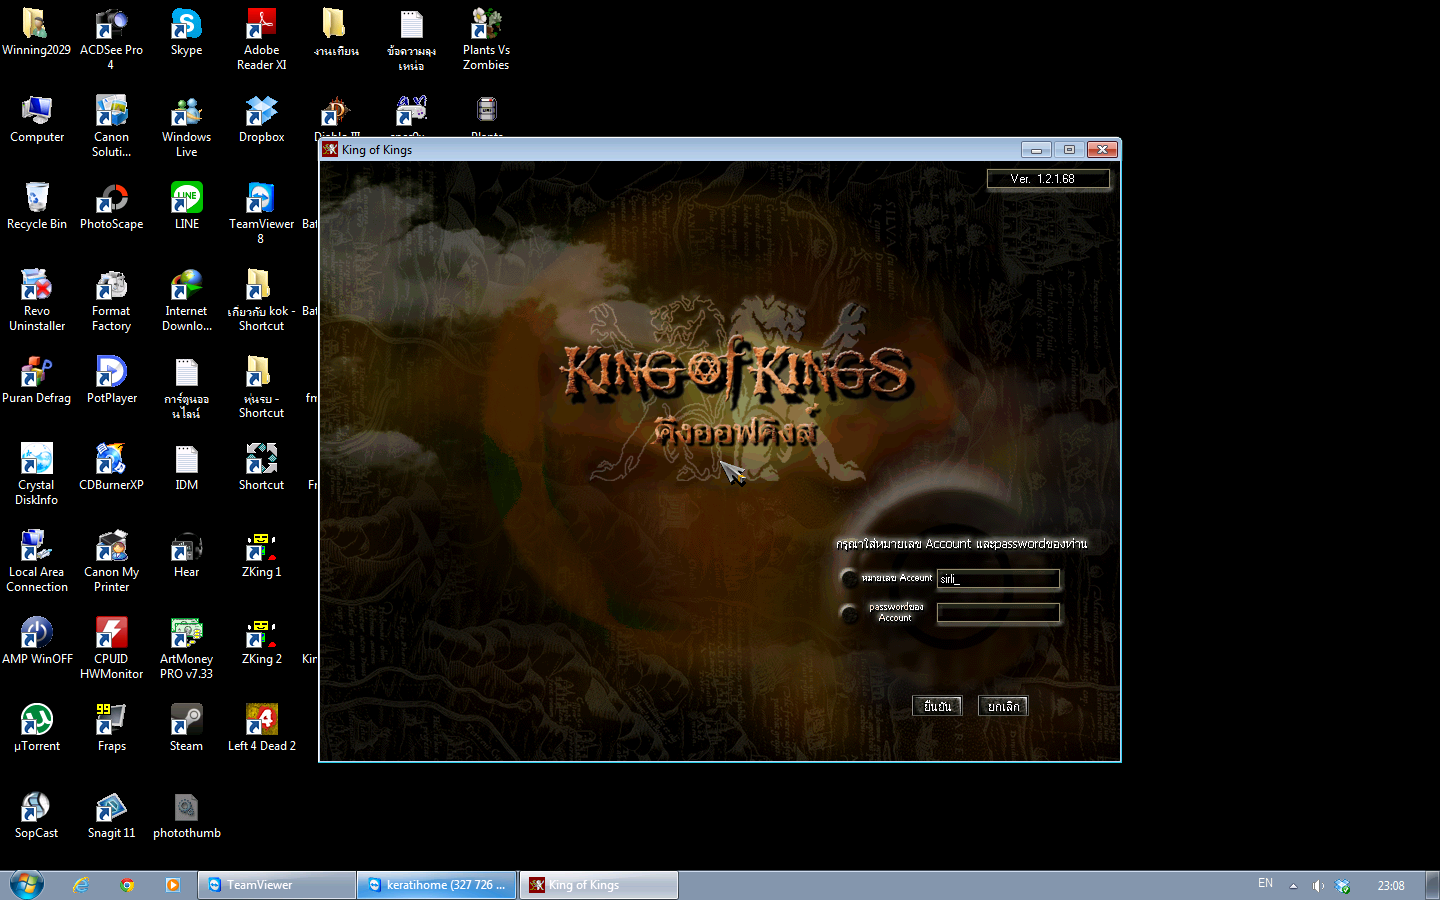The height and width of the screenshot is (900, 1440).
Task: Open the Windows Start menu orb
Action: pyautogui.click(x=27, y=884)
